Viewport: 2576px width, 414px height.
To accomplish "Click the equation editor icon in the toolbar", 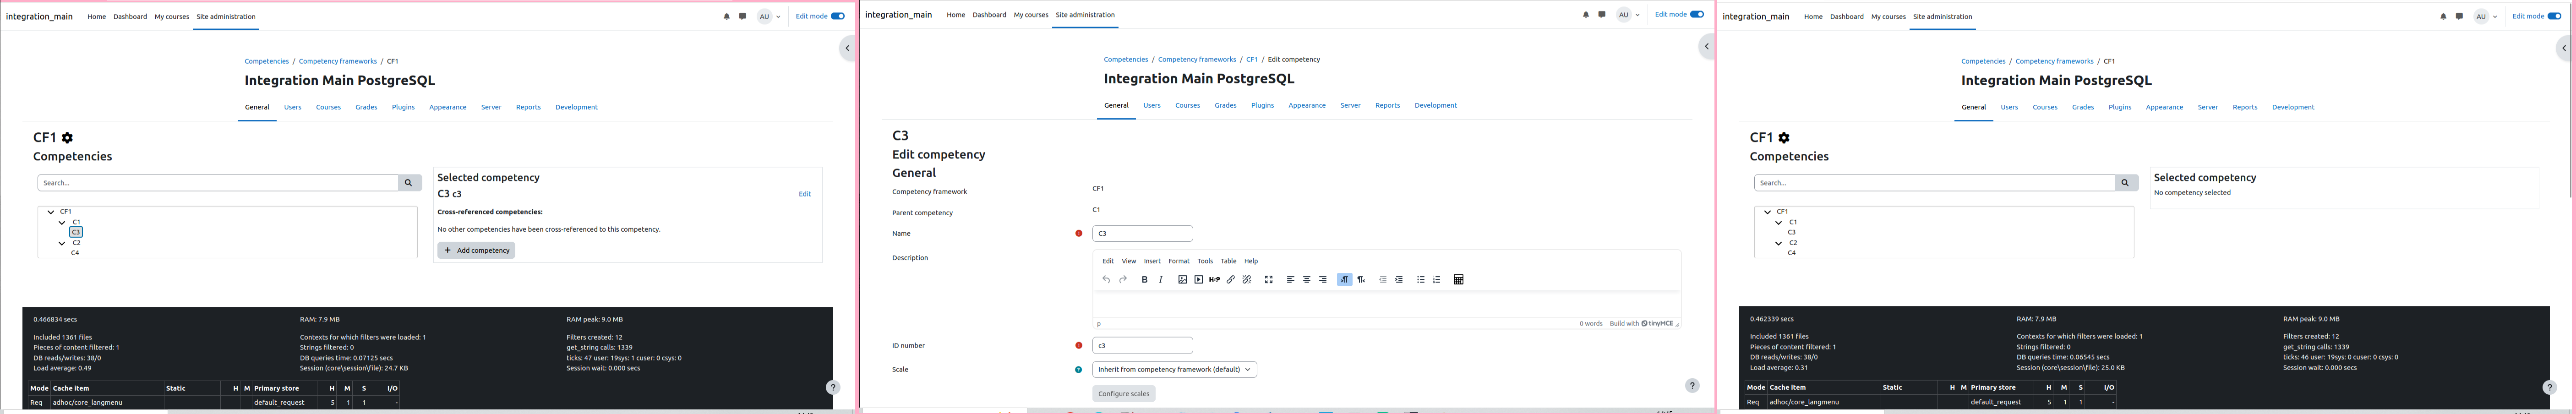I will tap(1458, 280).
